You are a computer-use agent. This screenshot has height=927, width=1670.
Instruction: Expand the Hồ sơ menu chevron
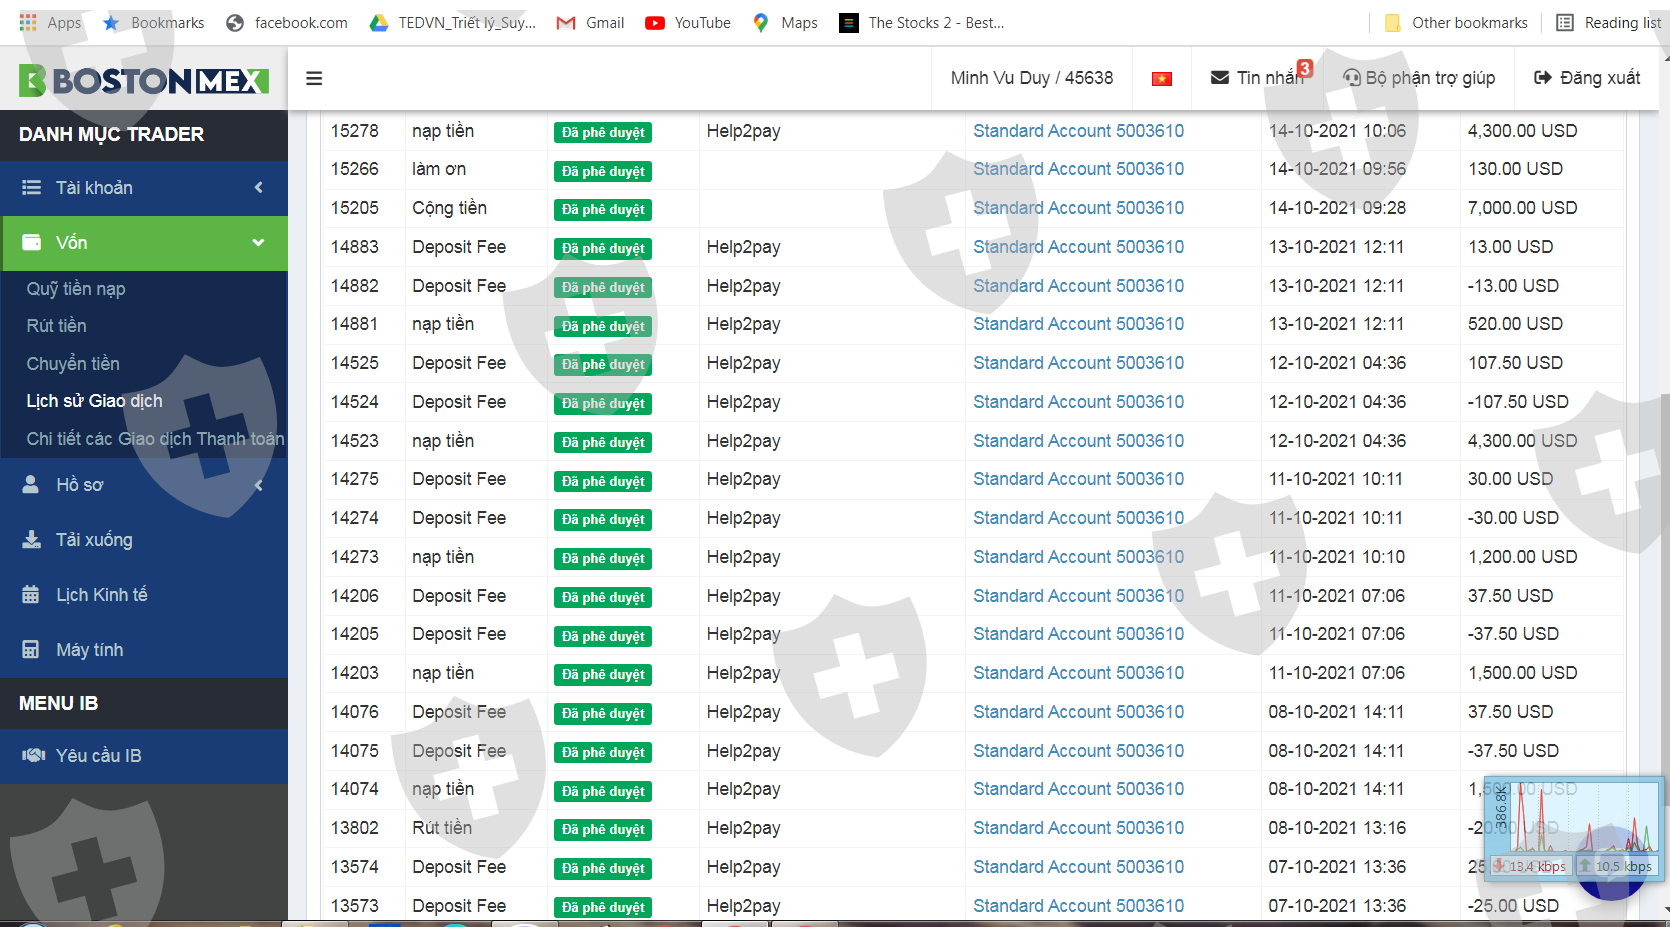pyautogui.click(x=259, y=485)
